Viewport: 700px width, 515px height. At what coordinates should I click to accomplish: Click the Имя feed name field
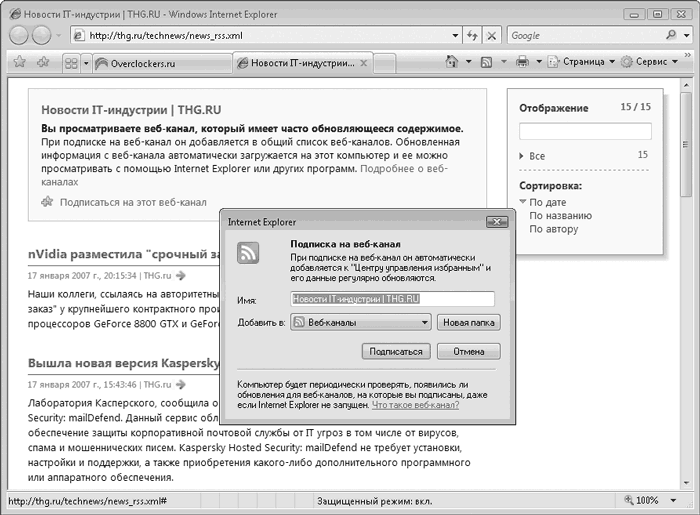[x=392, y=299]
